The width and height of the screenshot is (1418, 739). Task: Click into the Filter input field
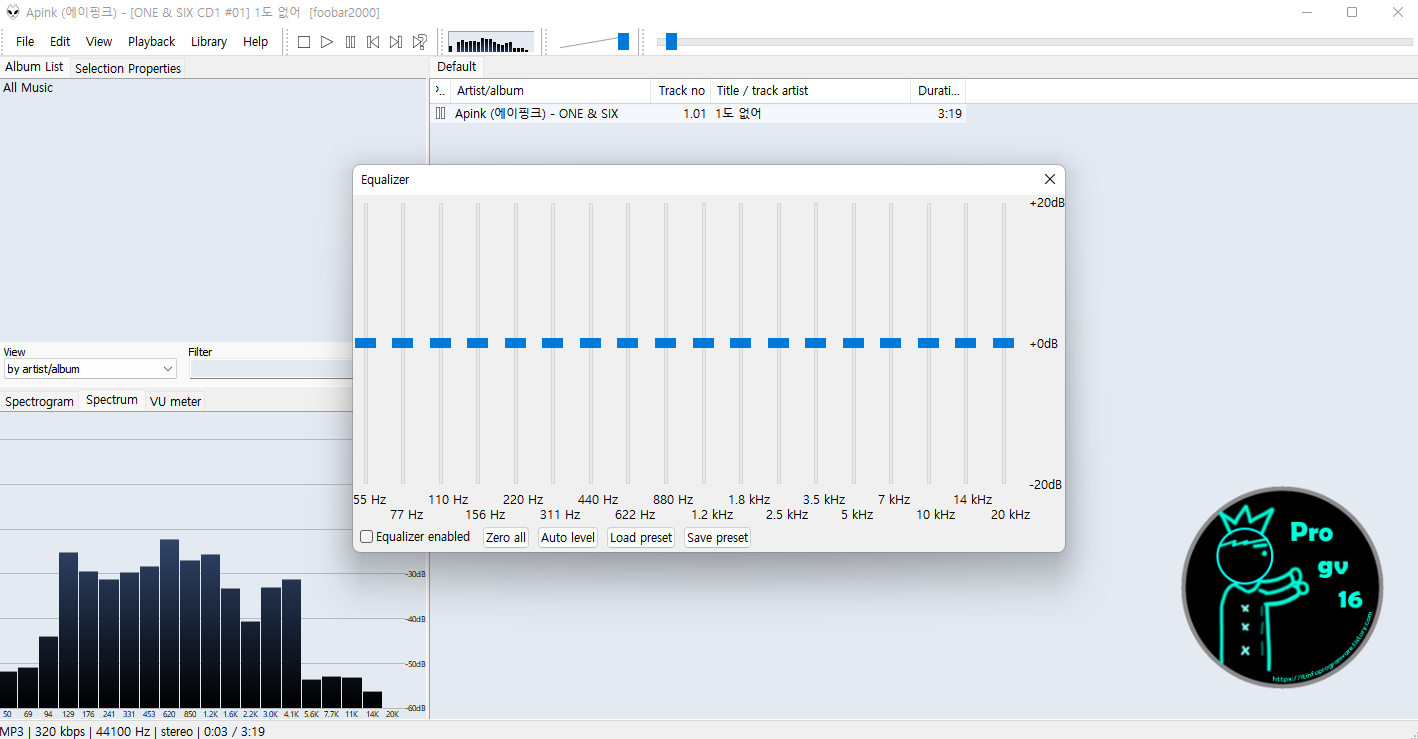tap(270, 369)
